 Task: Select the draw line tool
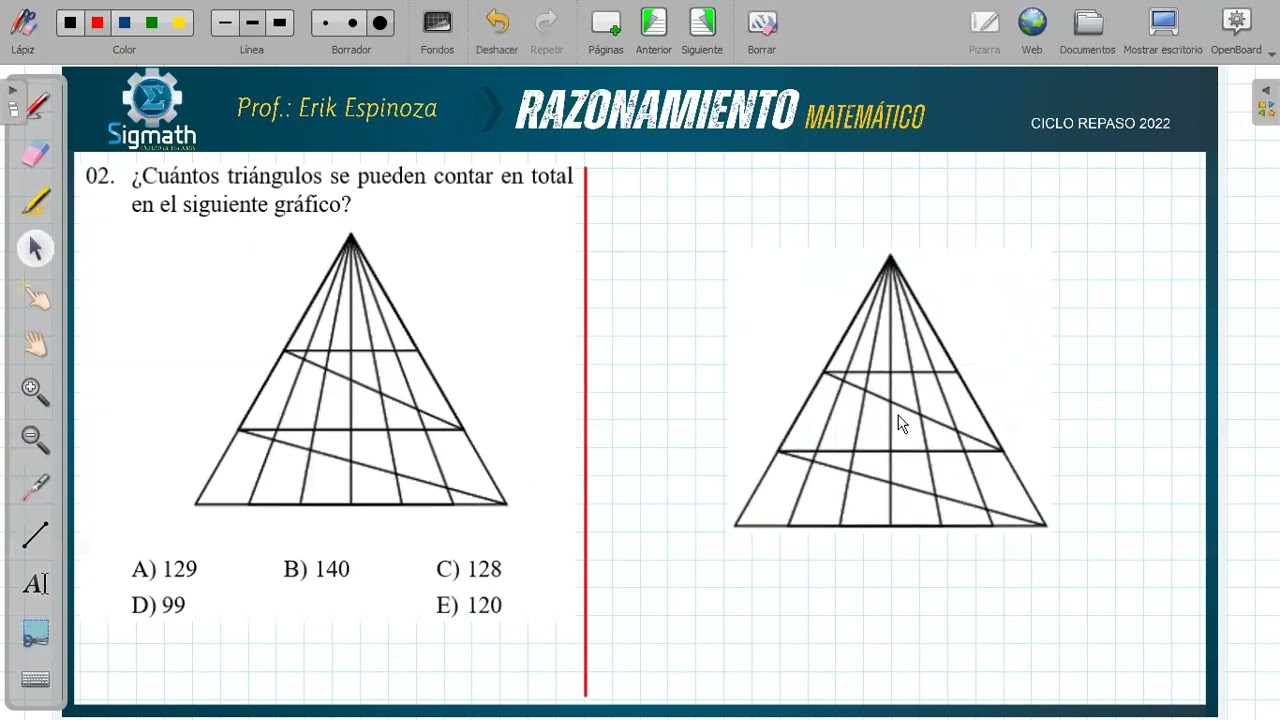click(36, 536)
